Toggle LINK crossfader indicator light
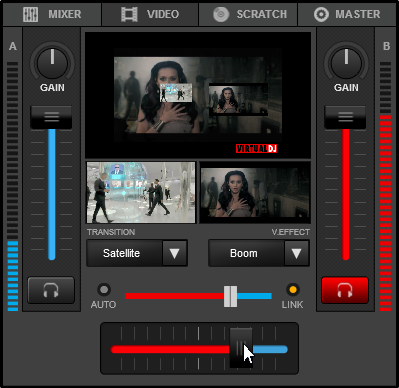399x388 pixels. pyautogui.click(x=293, y=289)
